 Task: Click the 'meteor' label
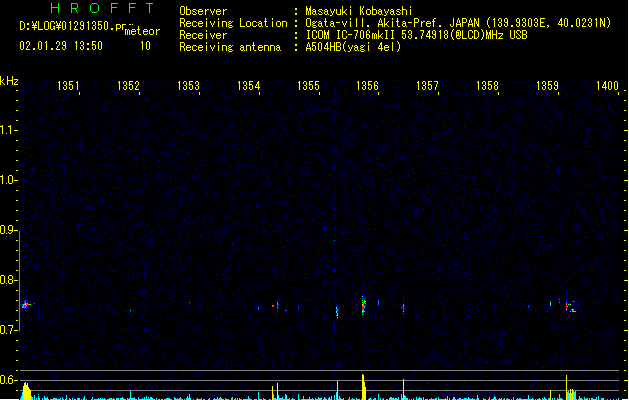pyautogui.click(x=142, y=31)
